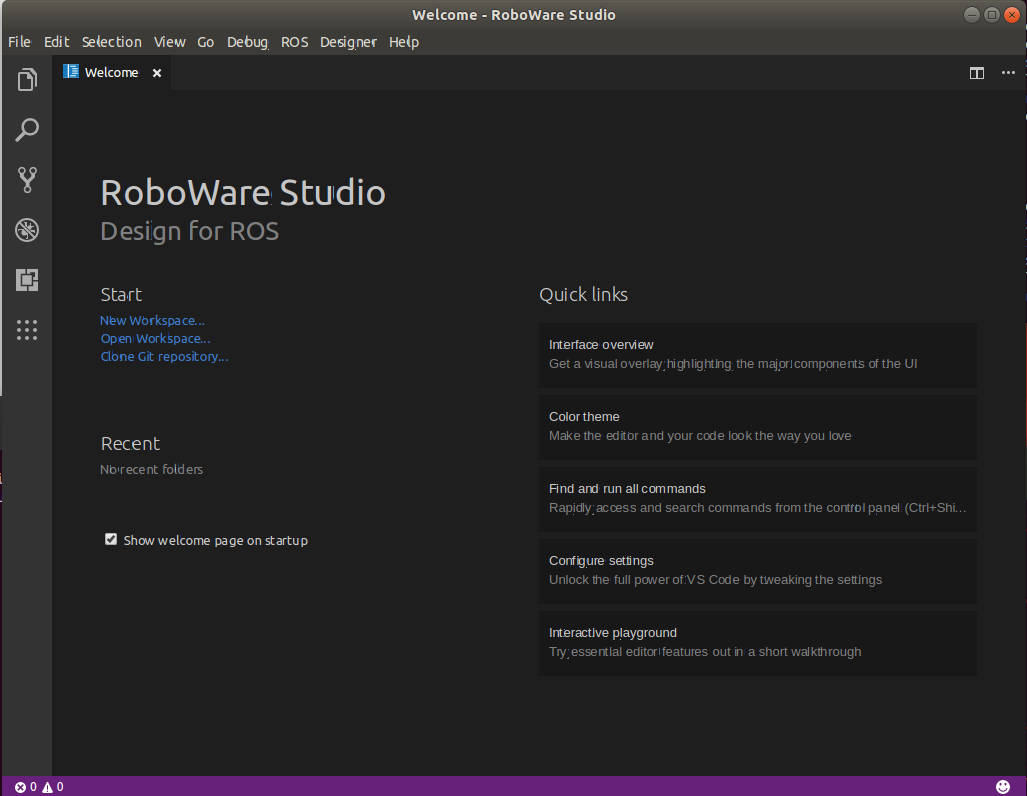Click the New Workspace link
This screenshot has height=796, width=1027.
[152, 320]
